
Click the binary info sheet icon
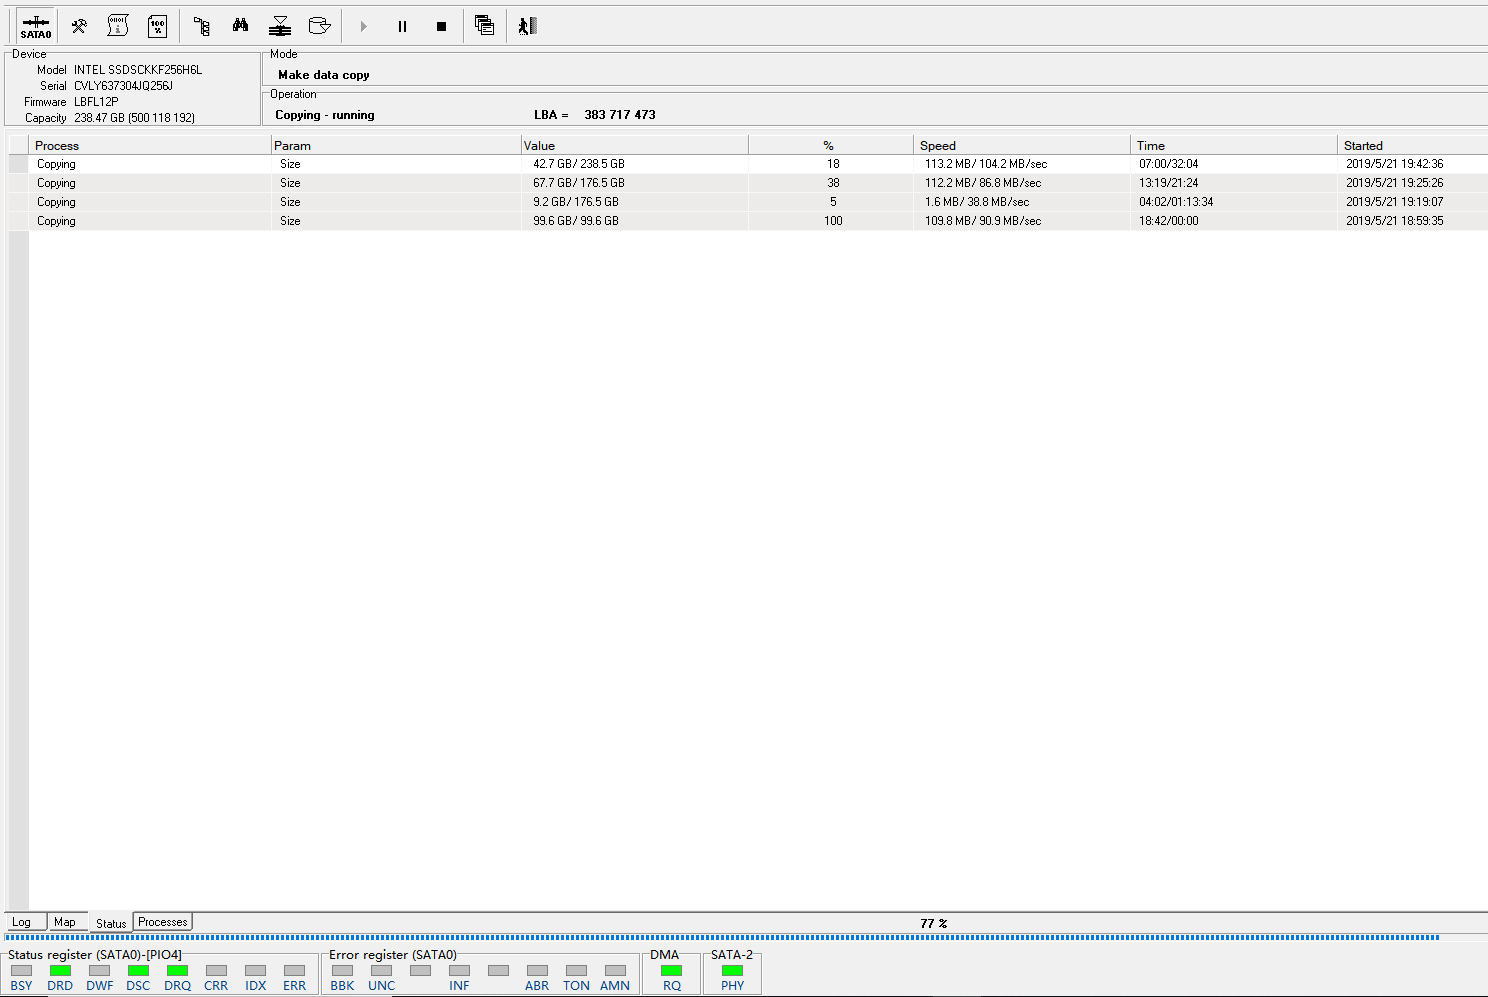point(118,26)
